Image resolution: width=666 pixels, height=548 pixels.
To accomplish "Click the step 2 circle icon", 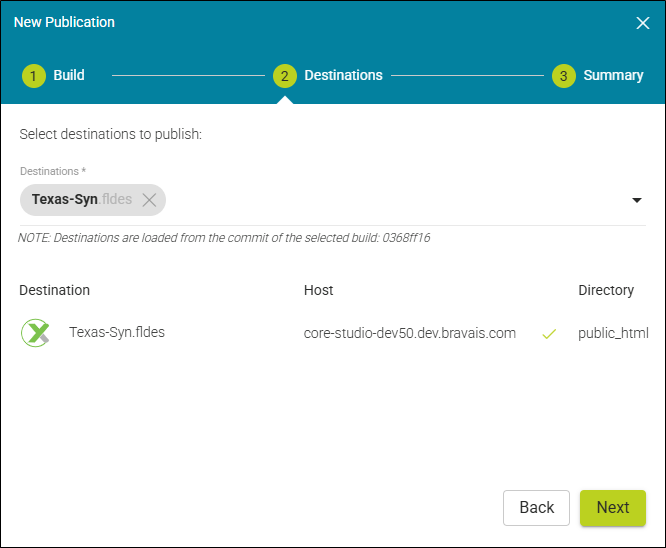I will [285, 76].
